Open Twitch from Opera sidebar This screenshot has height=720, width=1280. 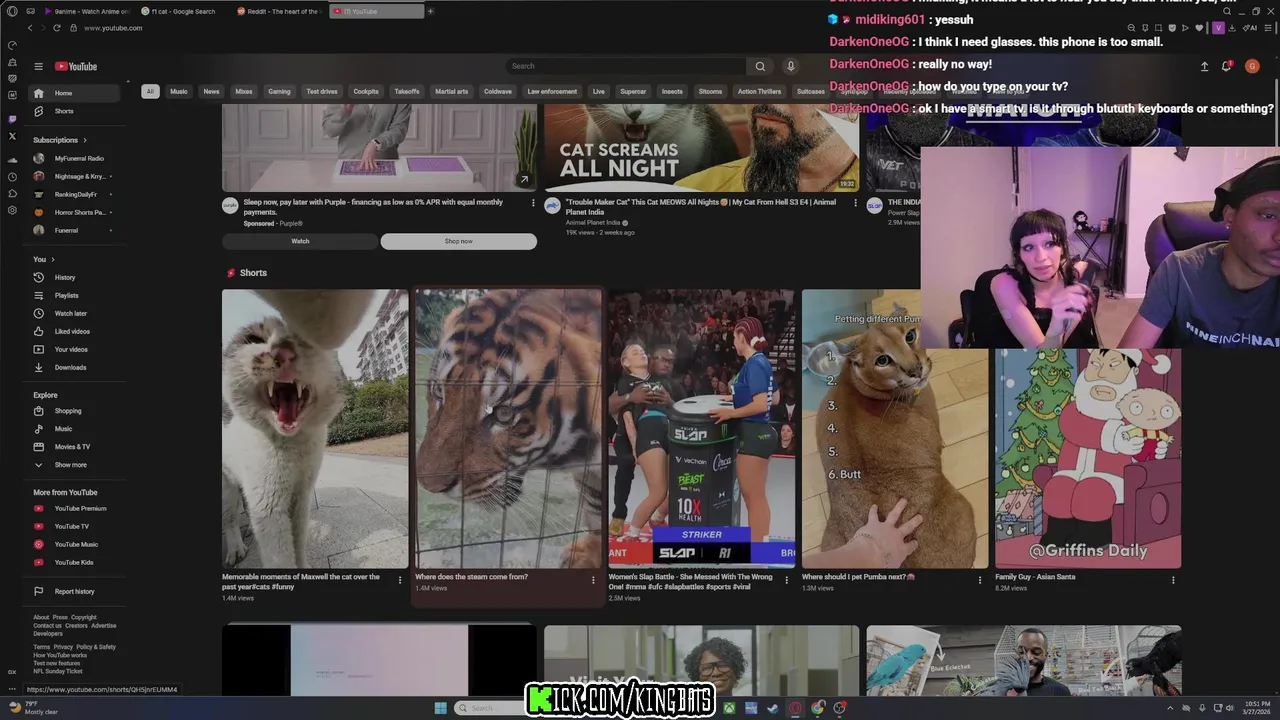click(12, 119)
